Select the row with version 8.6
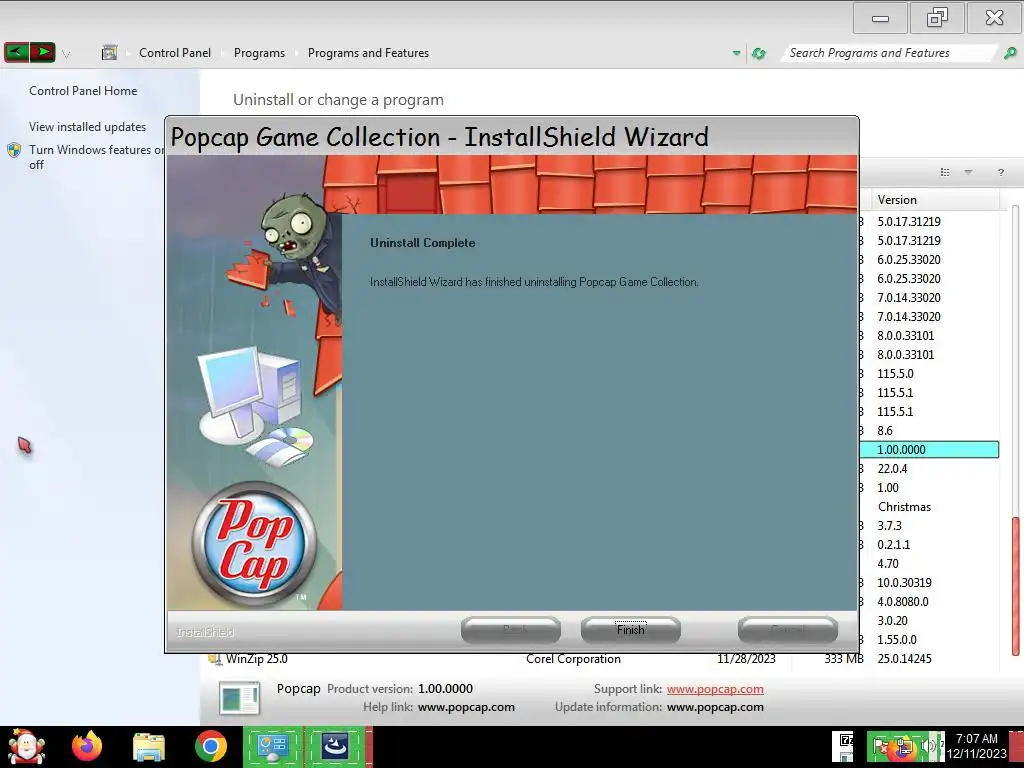 [929, 430]
